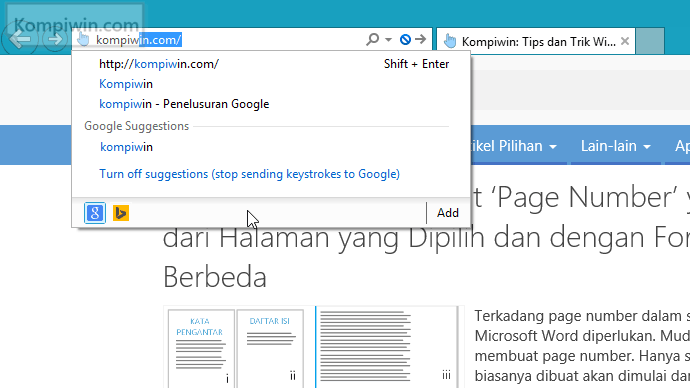The width and height of the screenshot is (690, 388).
Task: Click the Add search provider button
Action: coord(448,213)
